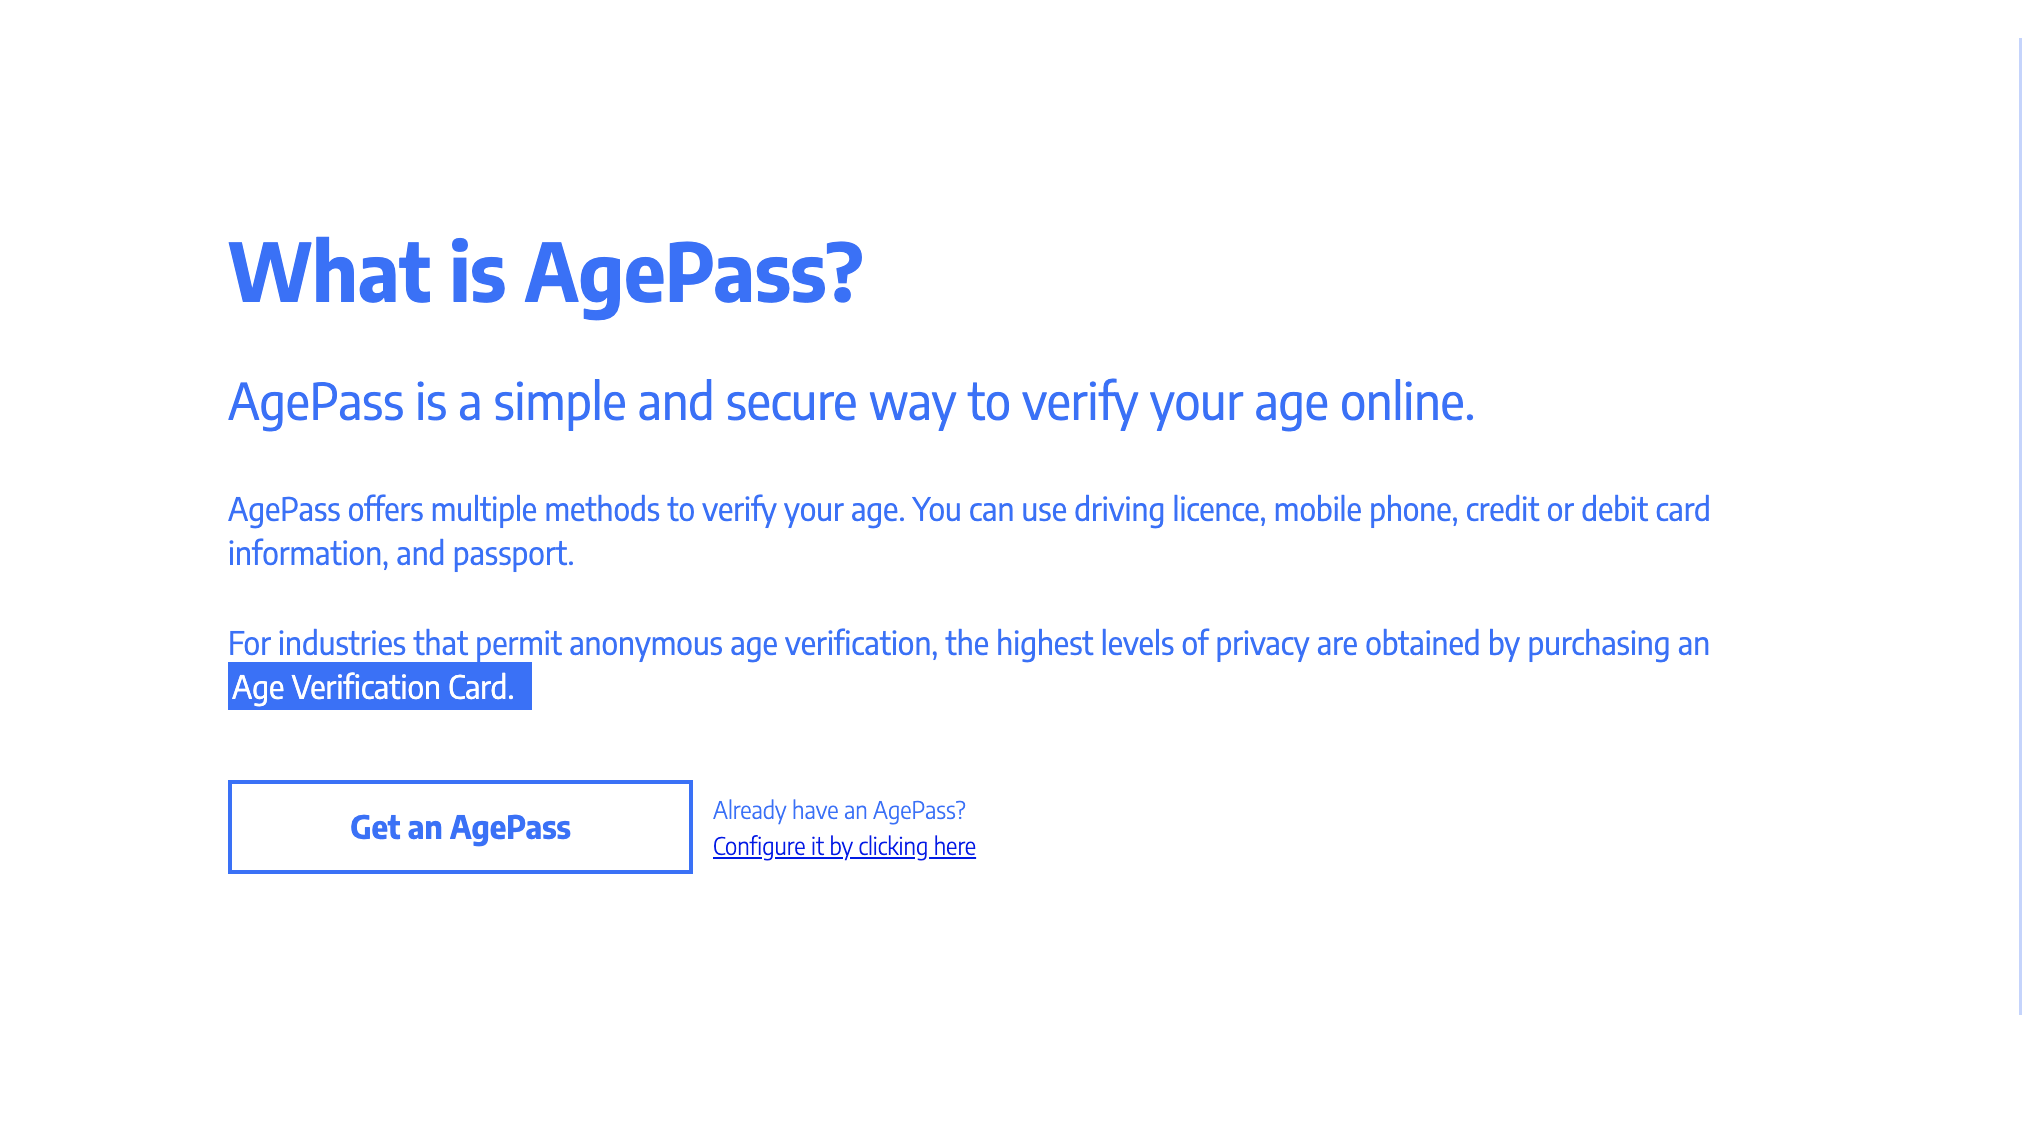Click the Get an AgePass button
This screenshot has height=1136, width=2026.
(460, 827)
